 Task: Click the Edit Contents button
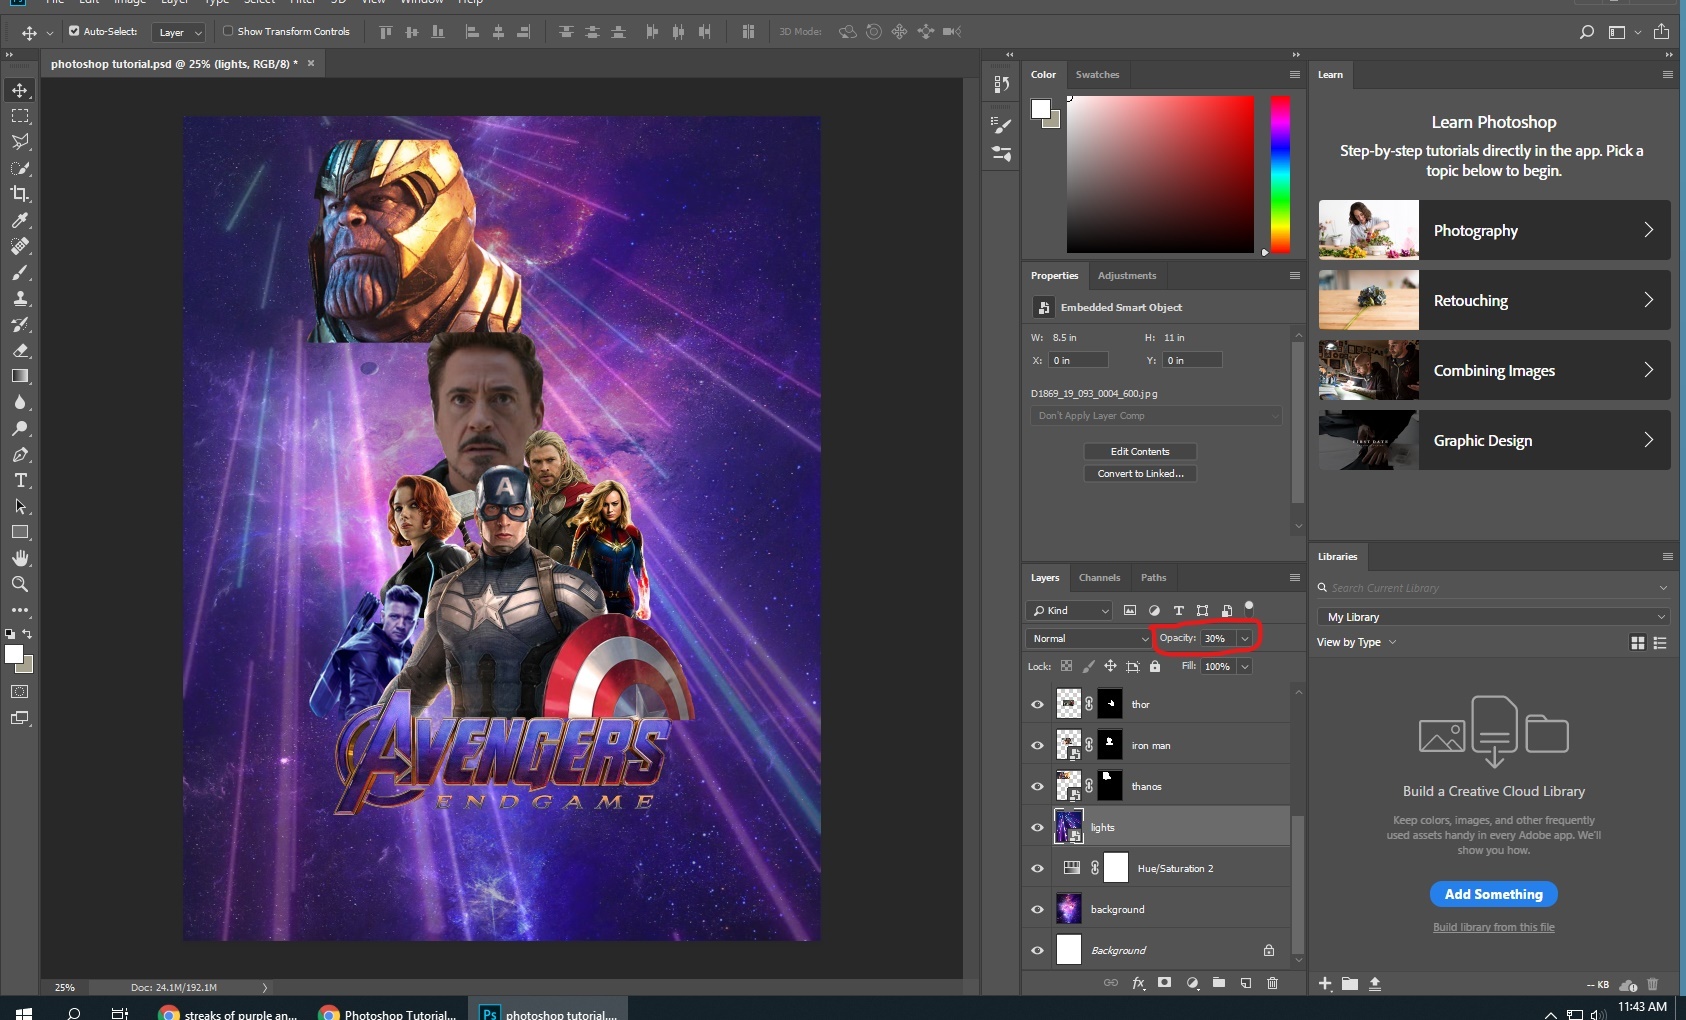1140,452
